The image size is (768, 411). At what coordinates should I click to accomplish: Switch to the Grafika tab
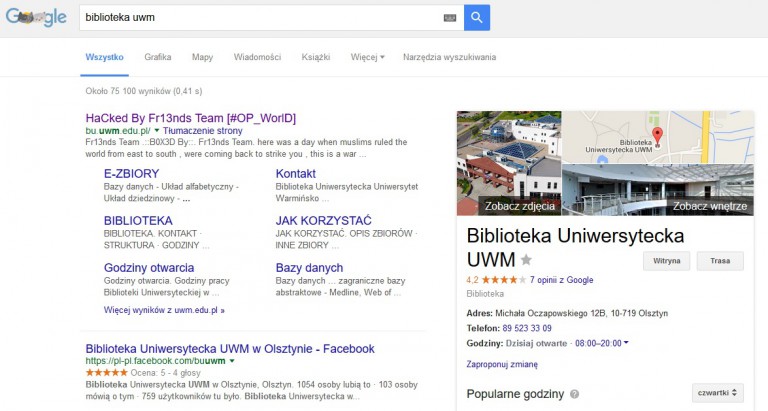(157, 57)
